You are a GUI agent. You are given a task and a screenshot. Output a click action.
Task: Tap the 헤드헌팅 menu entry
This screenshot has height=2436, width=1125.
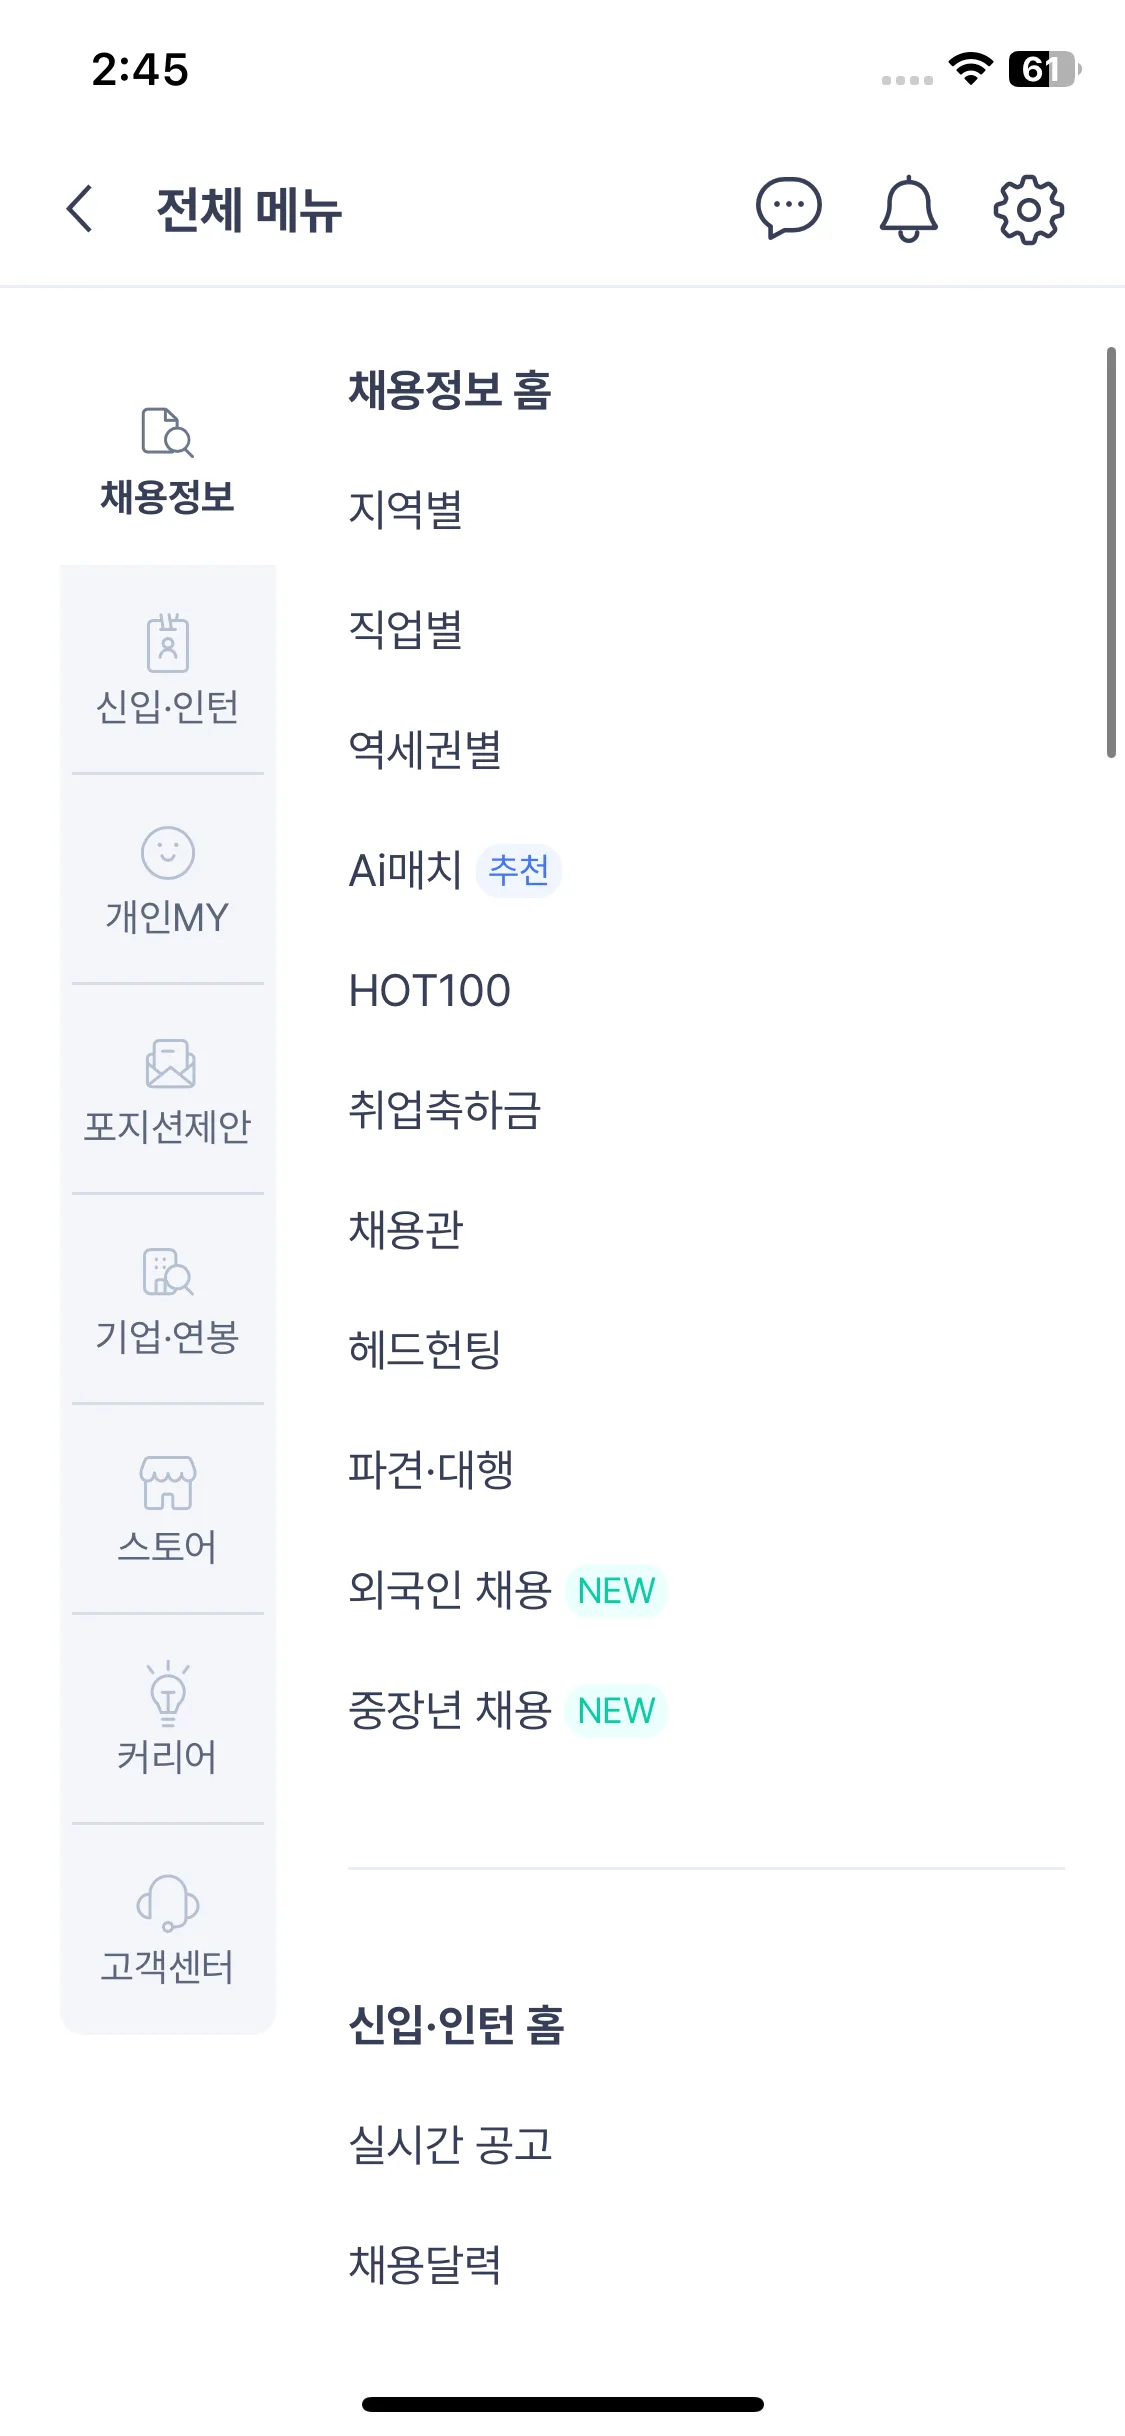(425, 1350)
